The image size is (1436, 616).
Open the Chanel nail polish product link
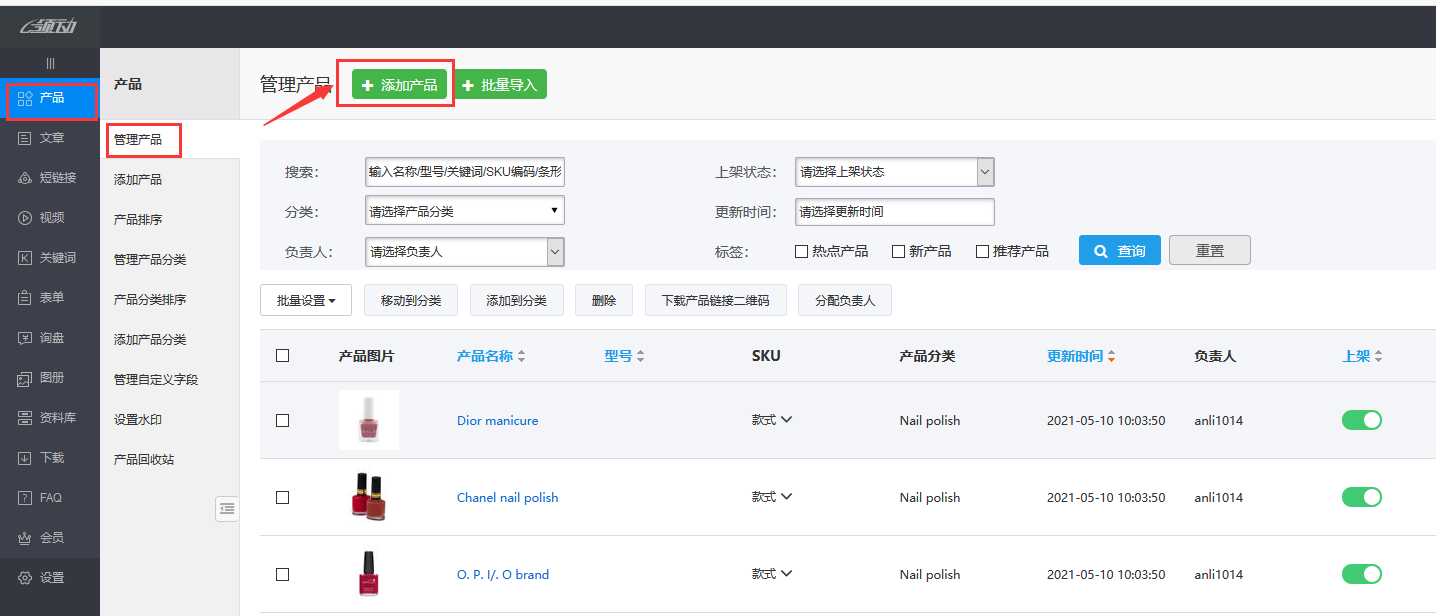pyautogui.click(x=507, y=498)
